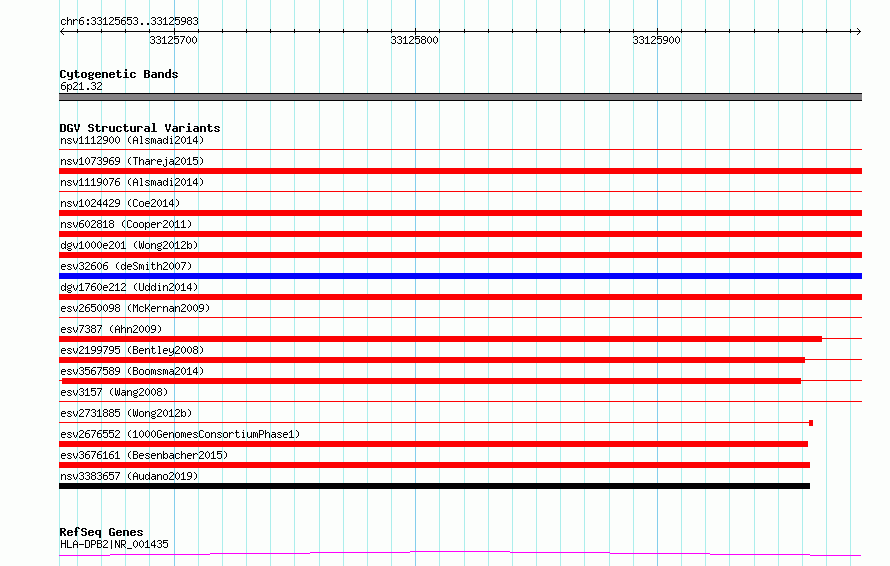
Task: Click the RefSeq Genes track title
Action: pos(101,532)
